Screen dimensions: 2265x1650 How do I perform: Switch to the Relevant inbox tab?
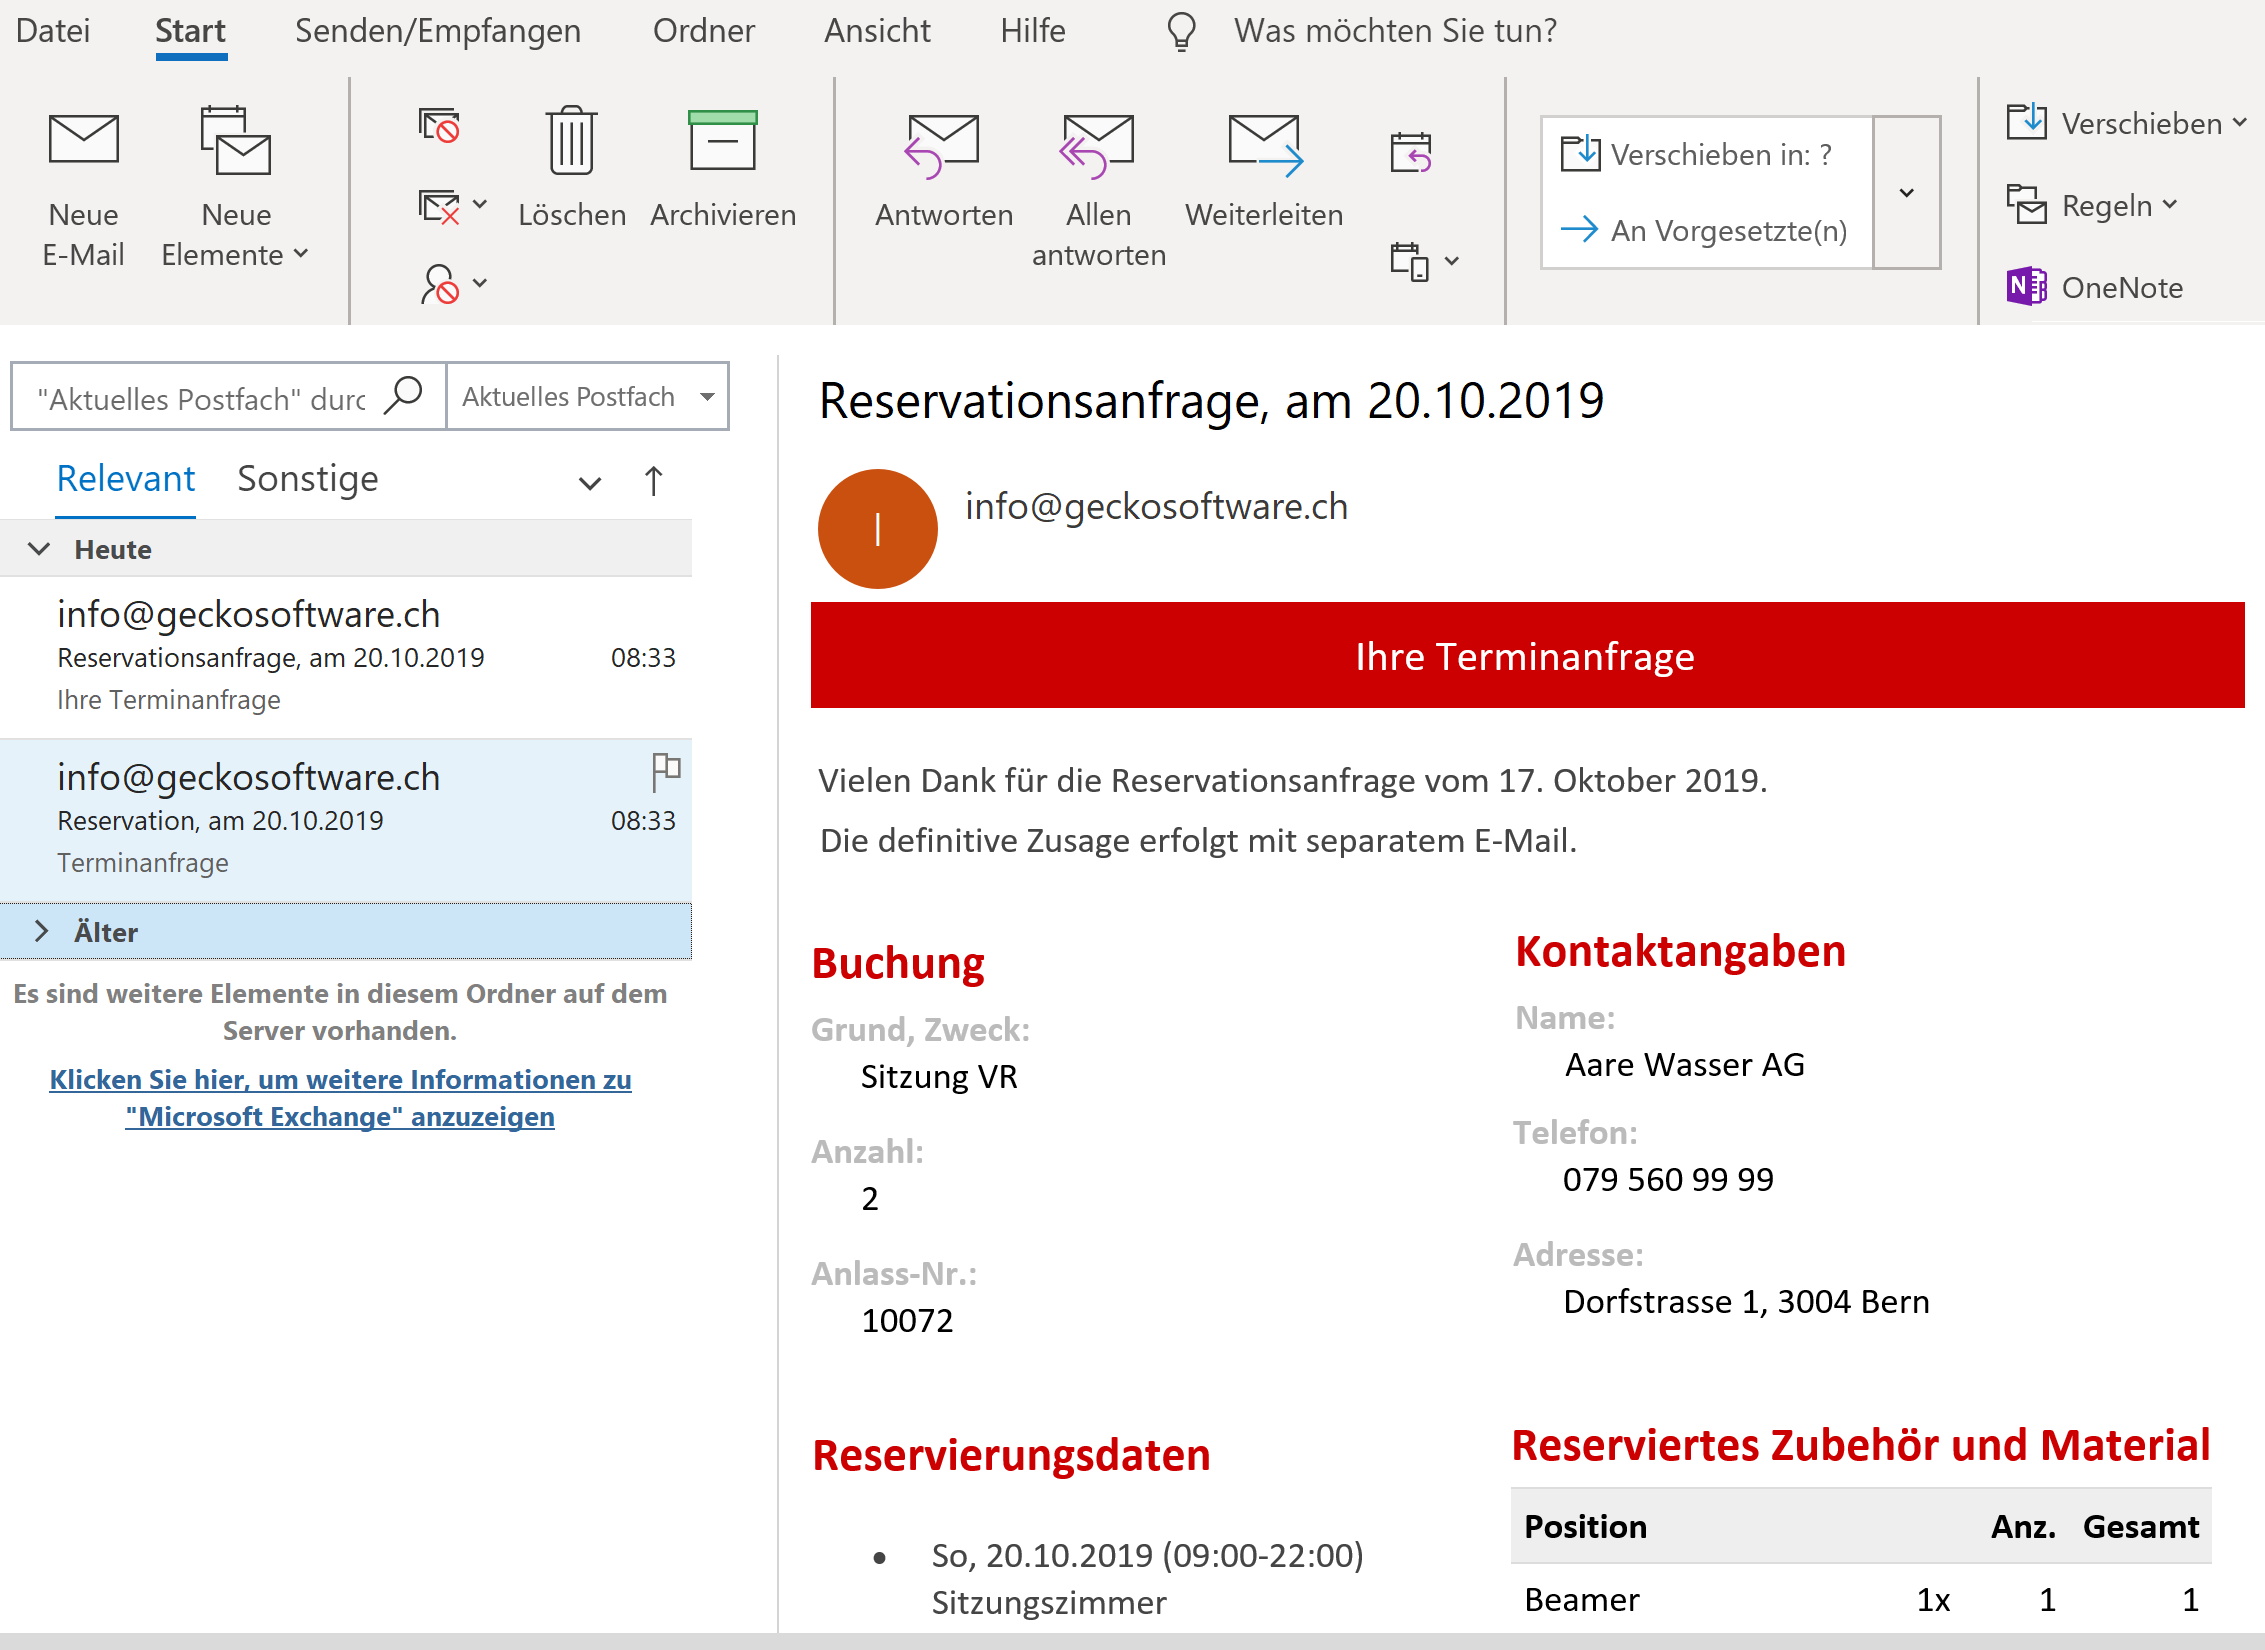tap(125, 479)
